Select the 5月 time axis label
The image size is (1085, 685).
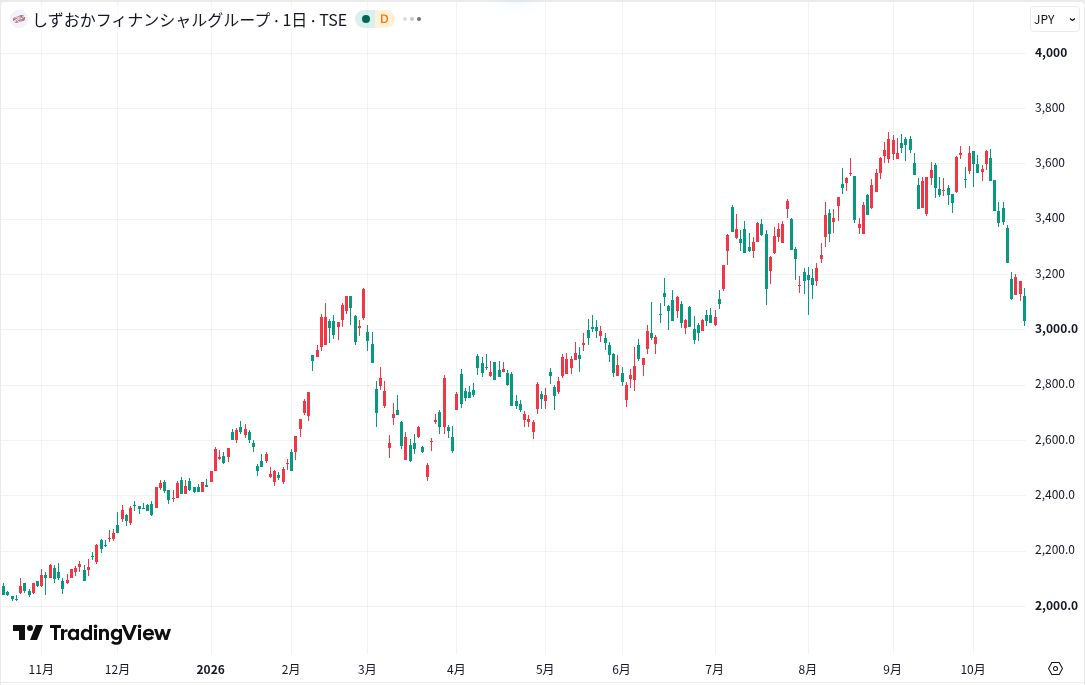[545, 670]
